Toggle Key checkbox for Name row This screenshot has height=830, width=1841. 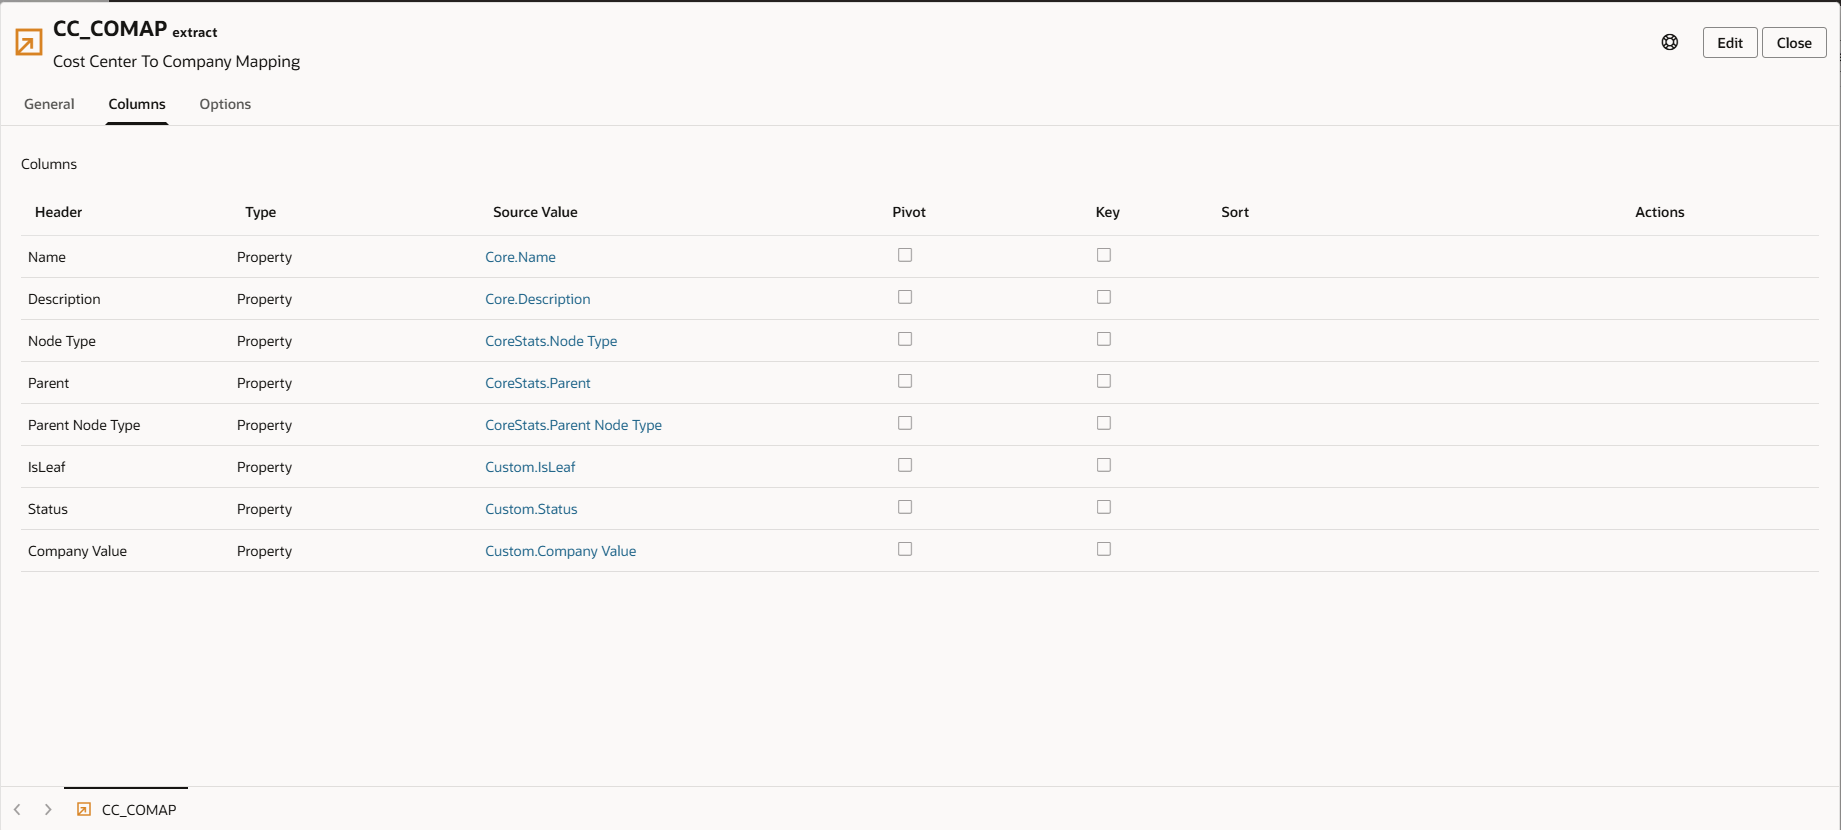click(1104, 255)
